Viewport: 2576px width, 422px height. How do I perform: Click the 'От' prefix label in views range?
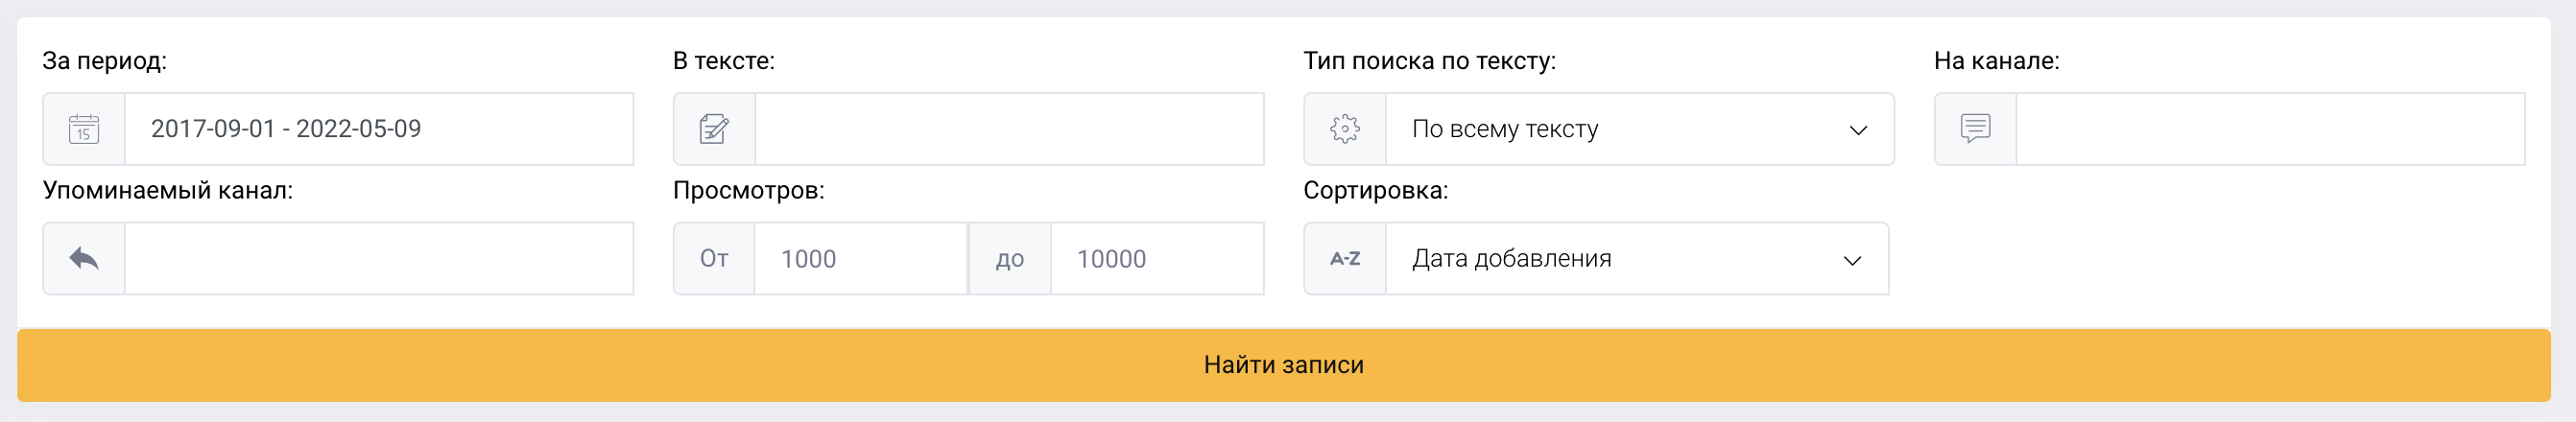[x=714, y=259]
